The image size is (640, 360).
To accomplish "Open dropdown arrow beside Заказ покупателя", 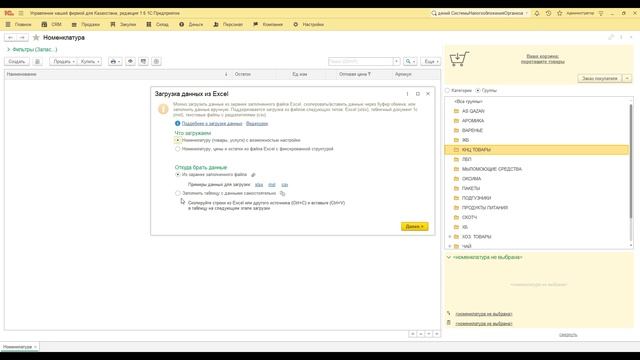I will 627,78.
